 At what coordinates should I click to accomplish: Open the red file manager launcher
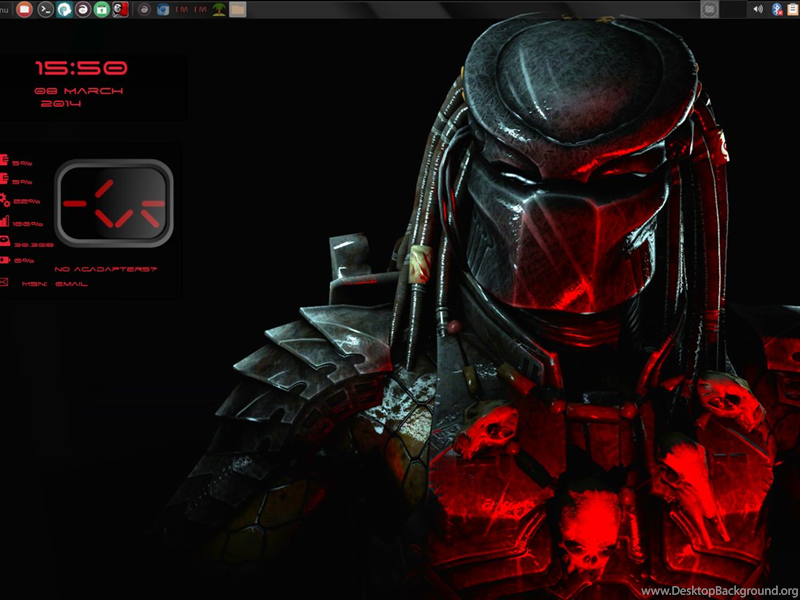point(24,9)
